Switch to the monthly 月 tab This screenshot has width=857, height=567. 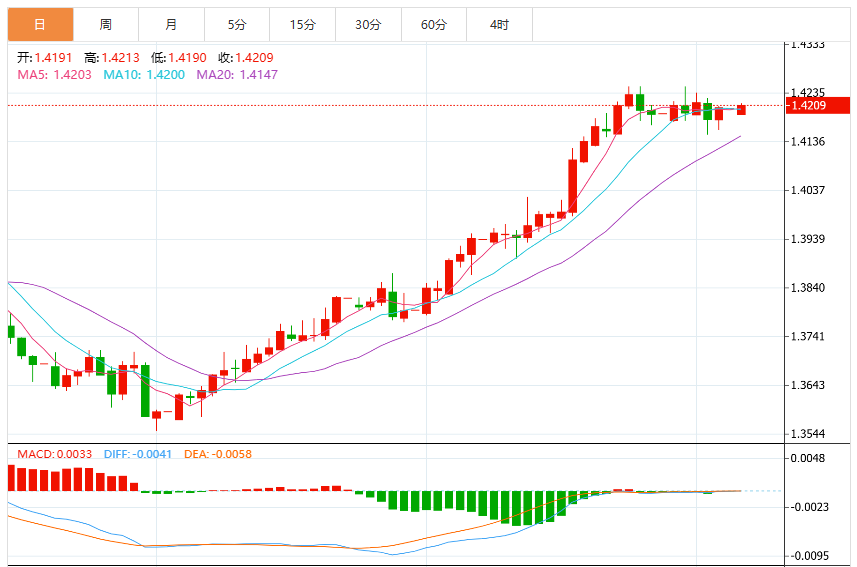(x=172, y=25)
